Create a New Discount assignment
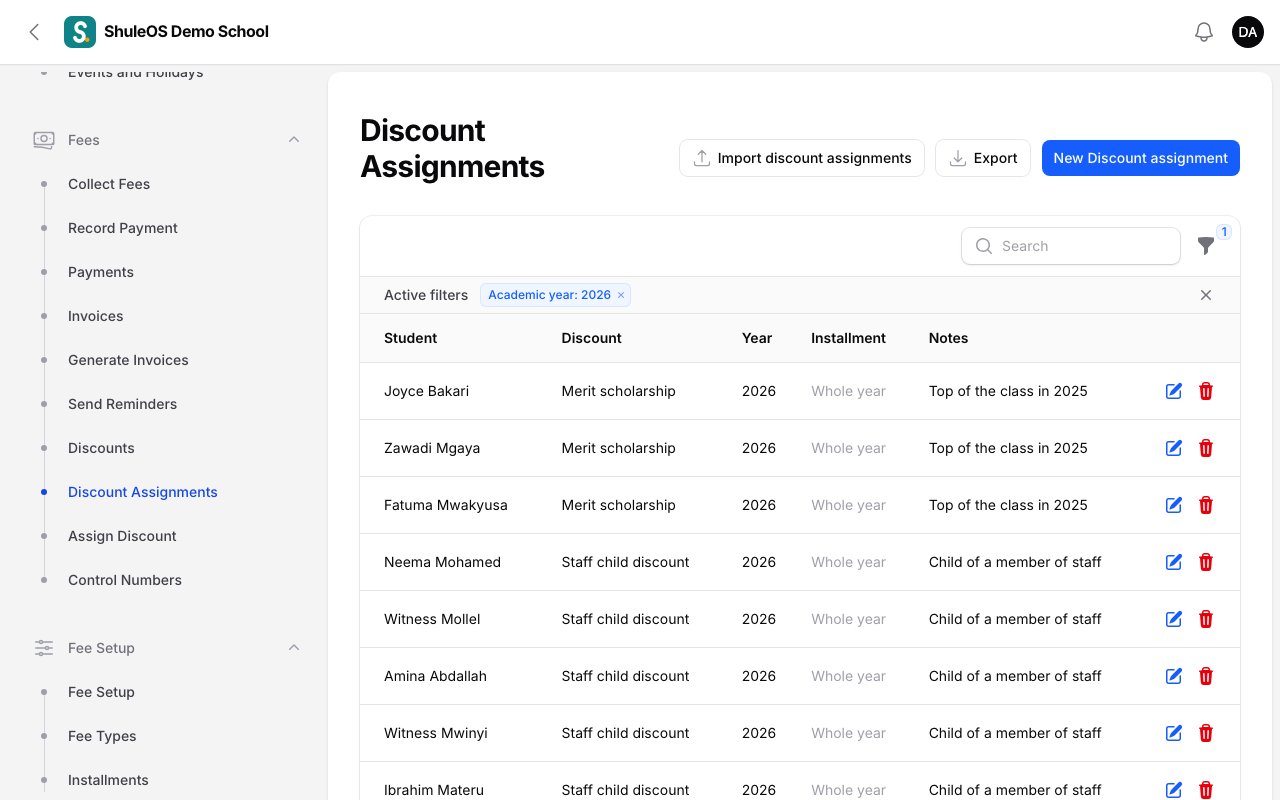1280x800 pixels. click(x=1141, y=158)
